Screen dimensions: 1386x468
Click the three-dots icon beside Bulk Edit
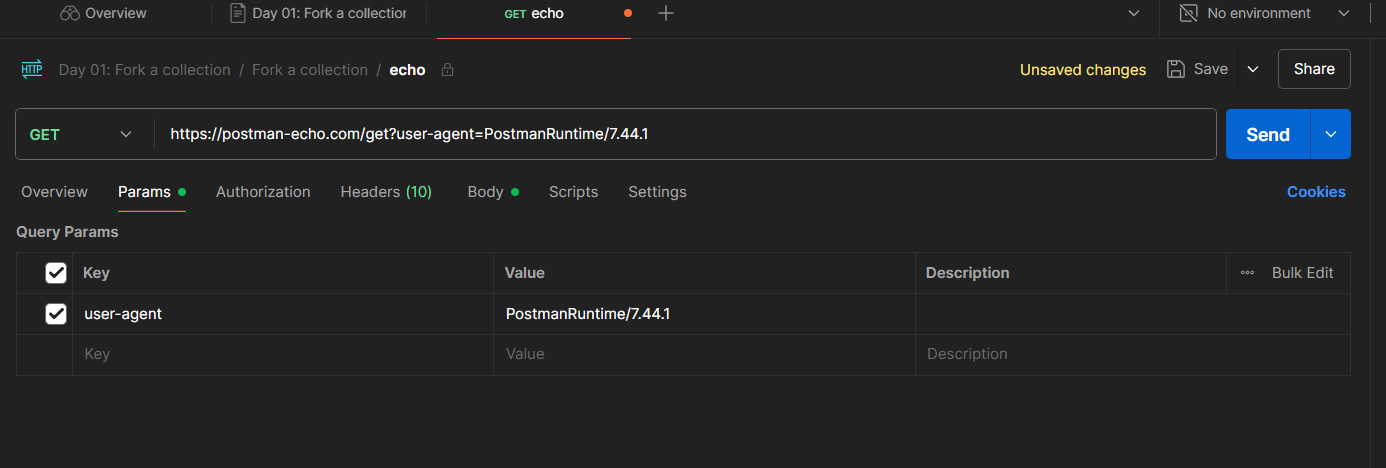pos(1247,273)
